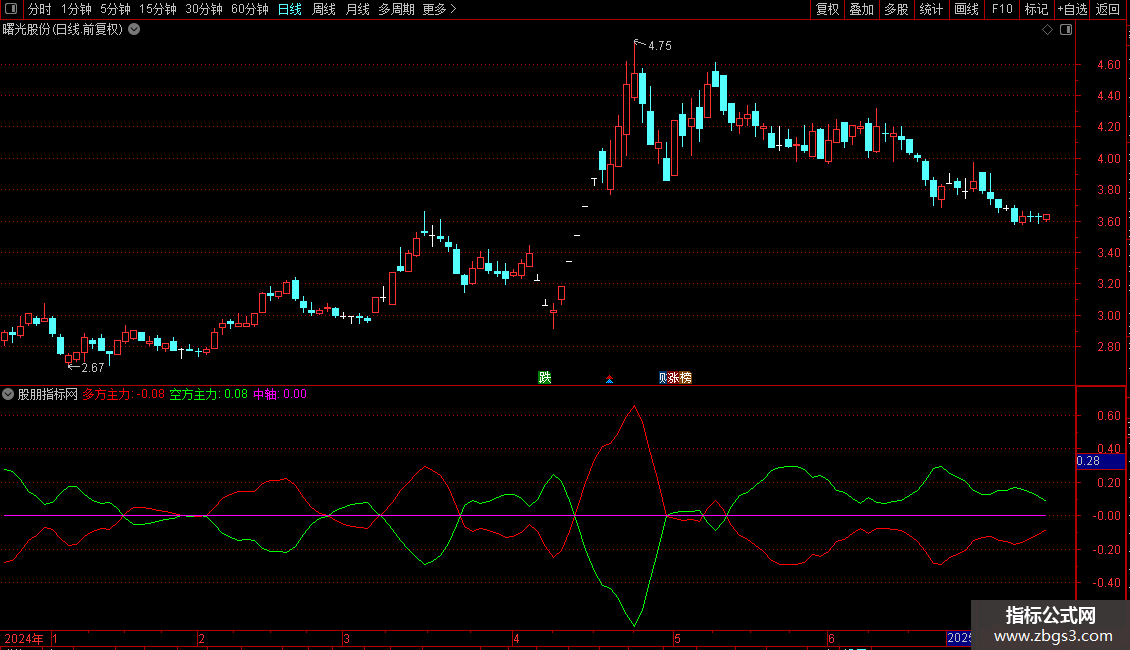Switch to 分时 intraday view

click(40, 9)
